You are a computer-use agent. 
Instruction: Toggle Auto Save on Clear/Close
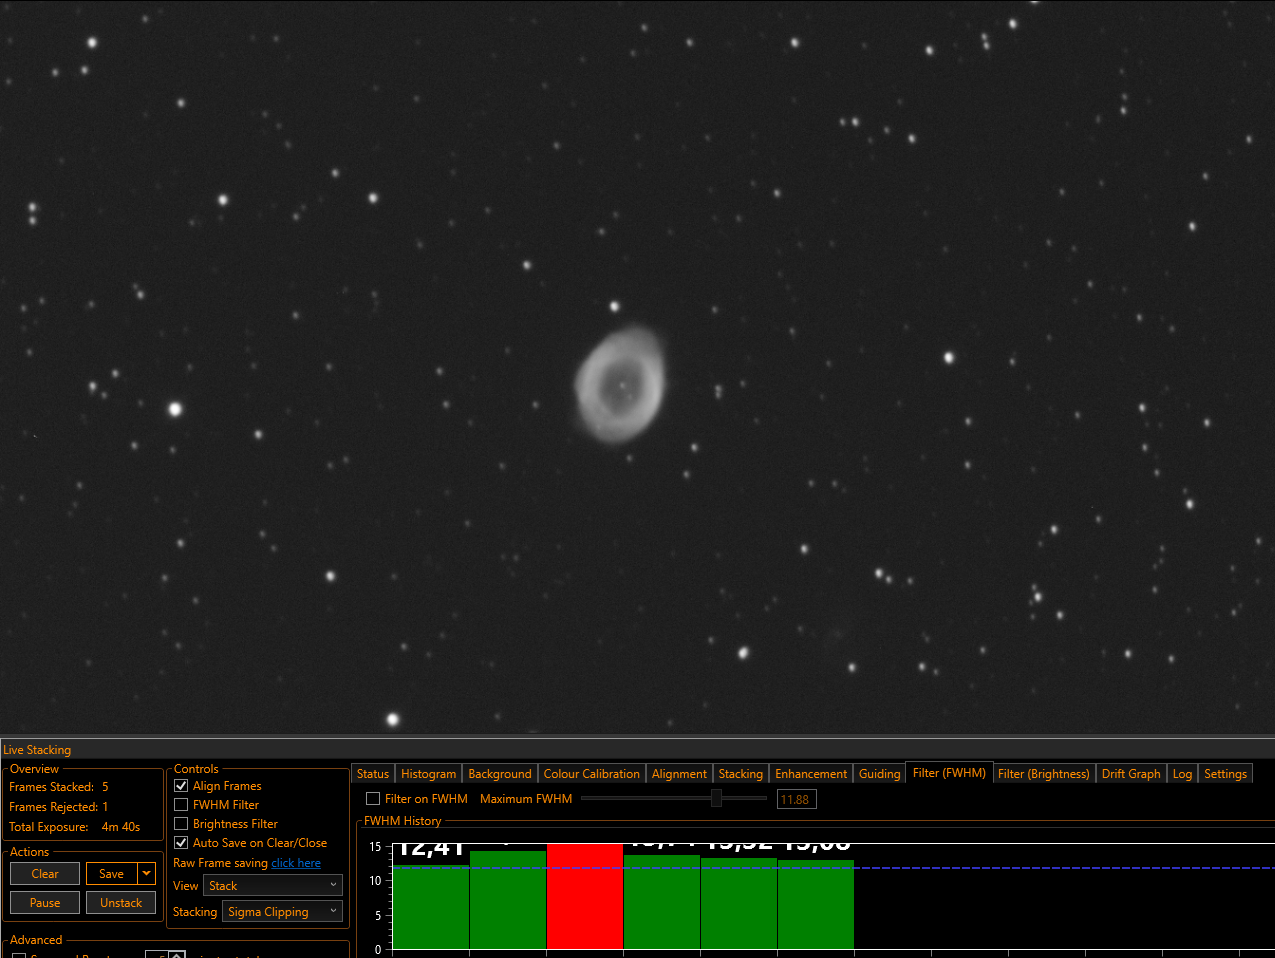pyautogui.click(x=181, y=843)
